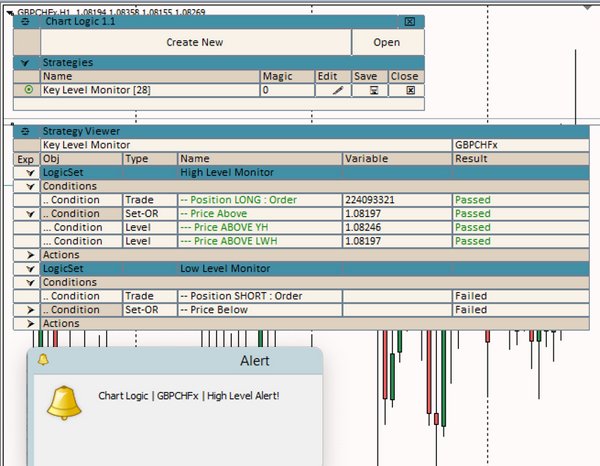Click the Variable column header

coord(397,159)
